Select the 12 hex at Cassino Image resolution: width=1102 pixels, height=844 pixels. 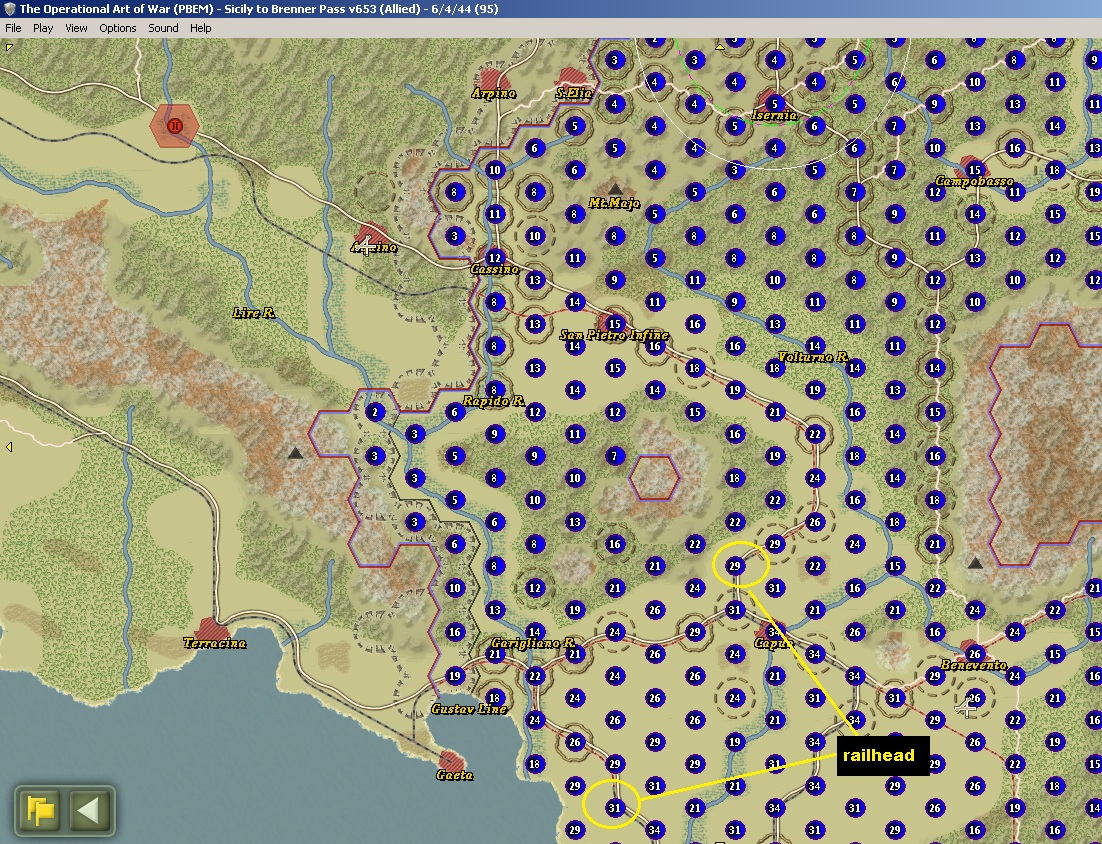point(495,257)
